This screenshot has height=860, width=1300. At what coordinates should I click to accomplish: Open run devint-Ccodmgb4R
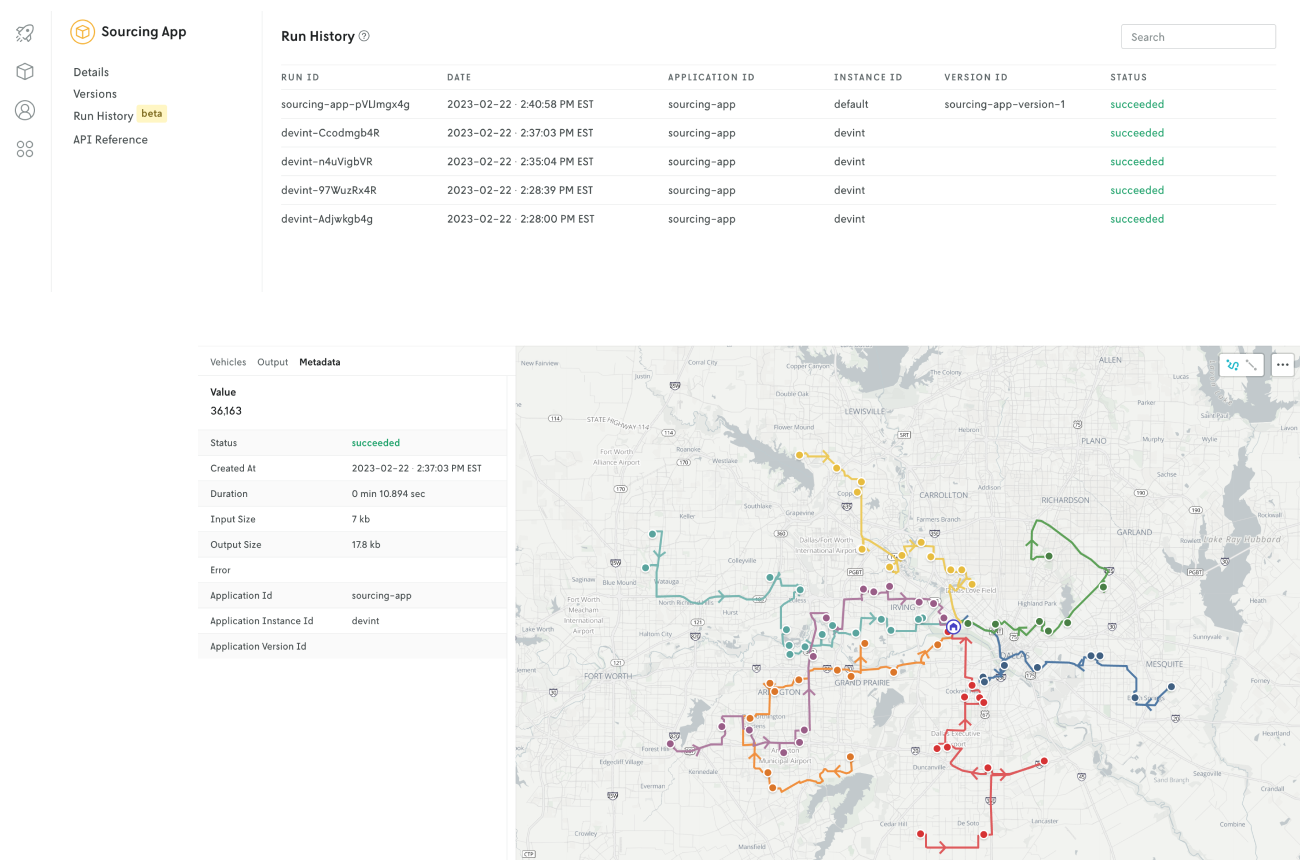coord(330,133)
